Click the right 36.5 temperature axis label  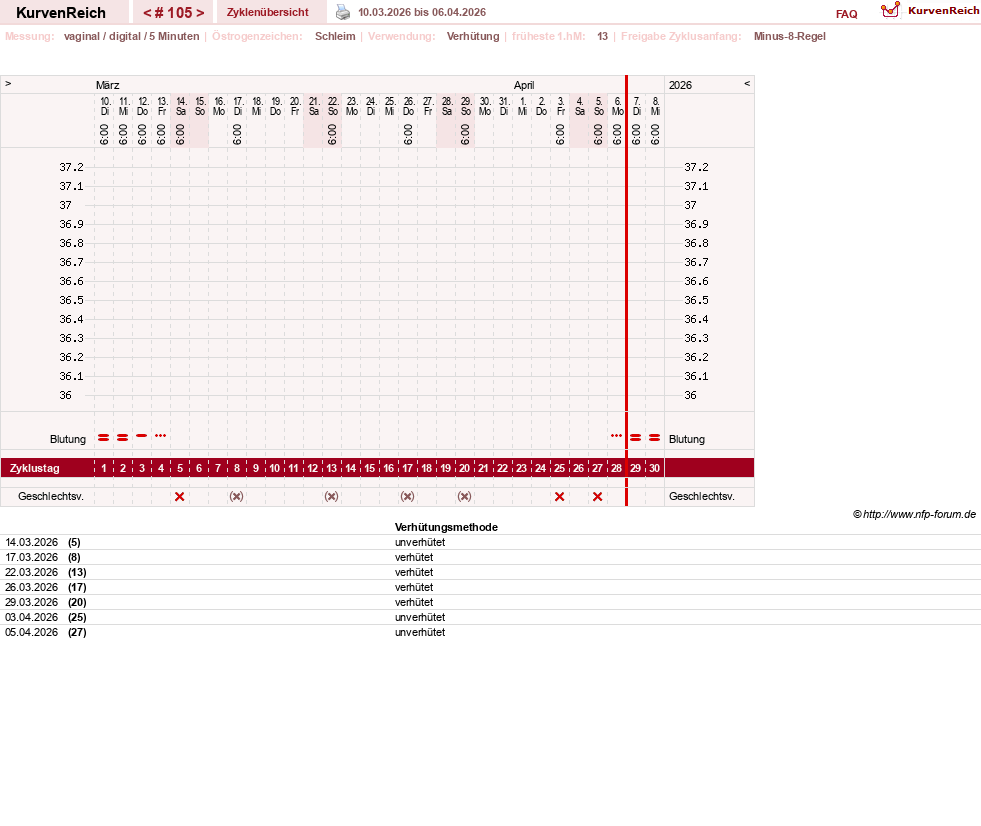click(696, 300)
